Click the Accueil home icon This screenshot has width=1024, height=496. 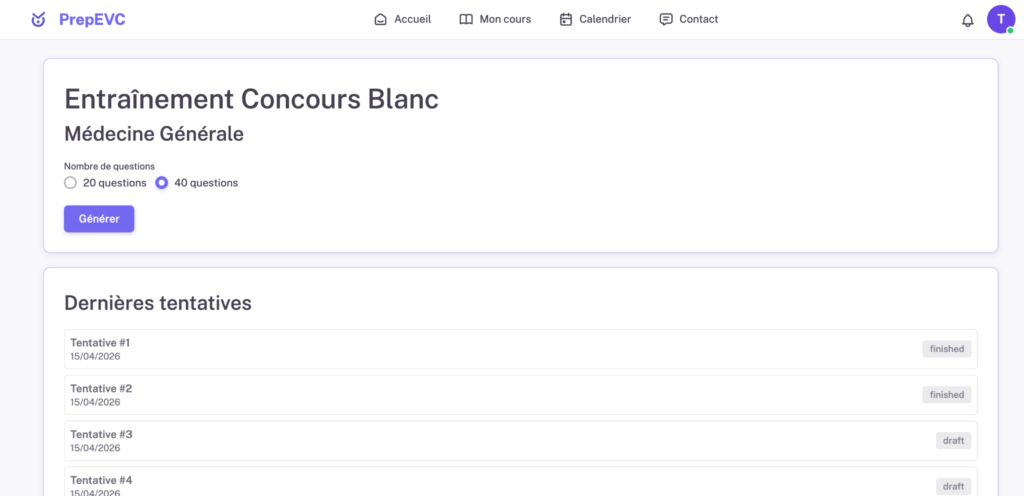click(x=380, y=19)
